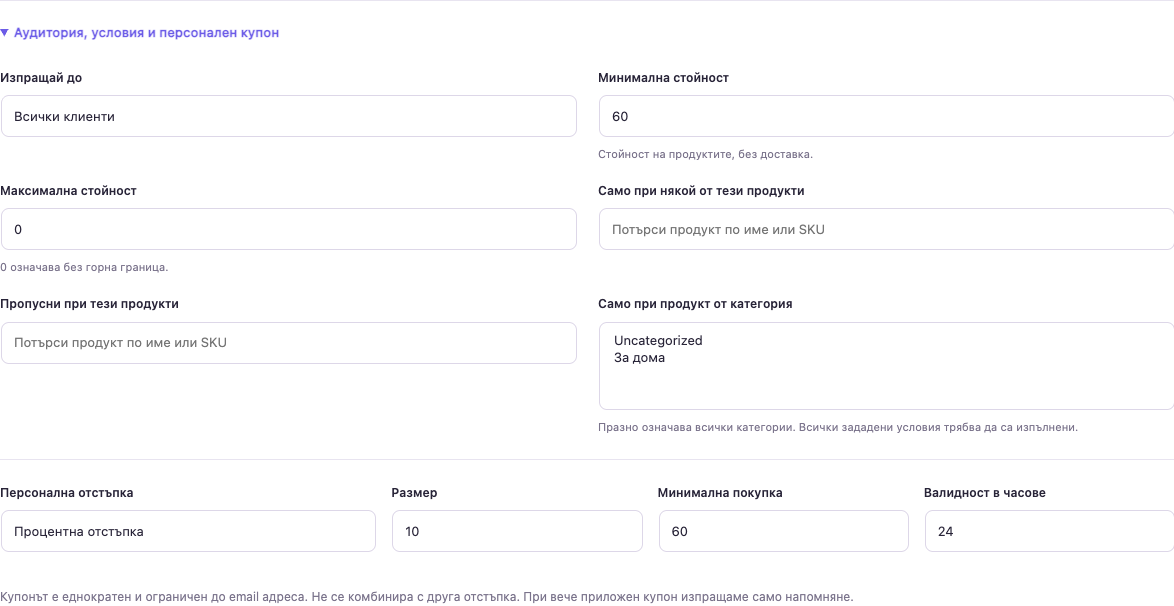The width and height of the screenshot is (1174, 606).
Task: Click the 'Валидност в часове' label
Action: (985, 493)
